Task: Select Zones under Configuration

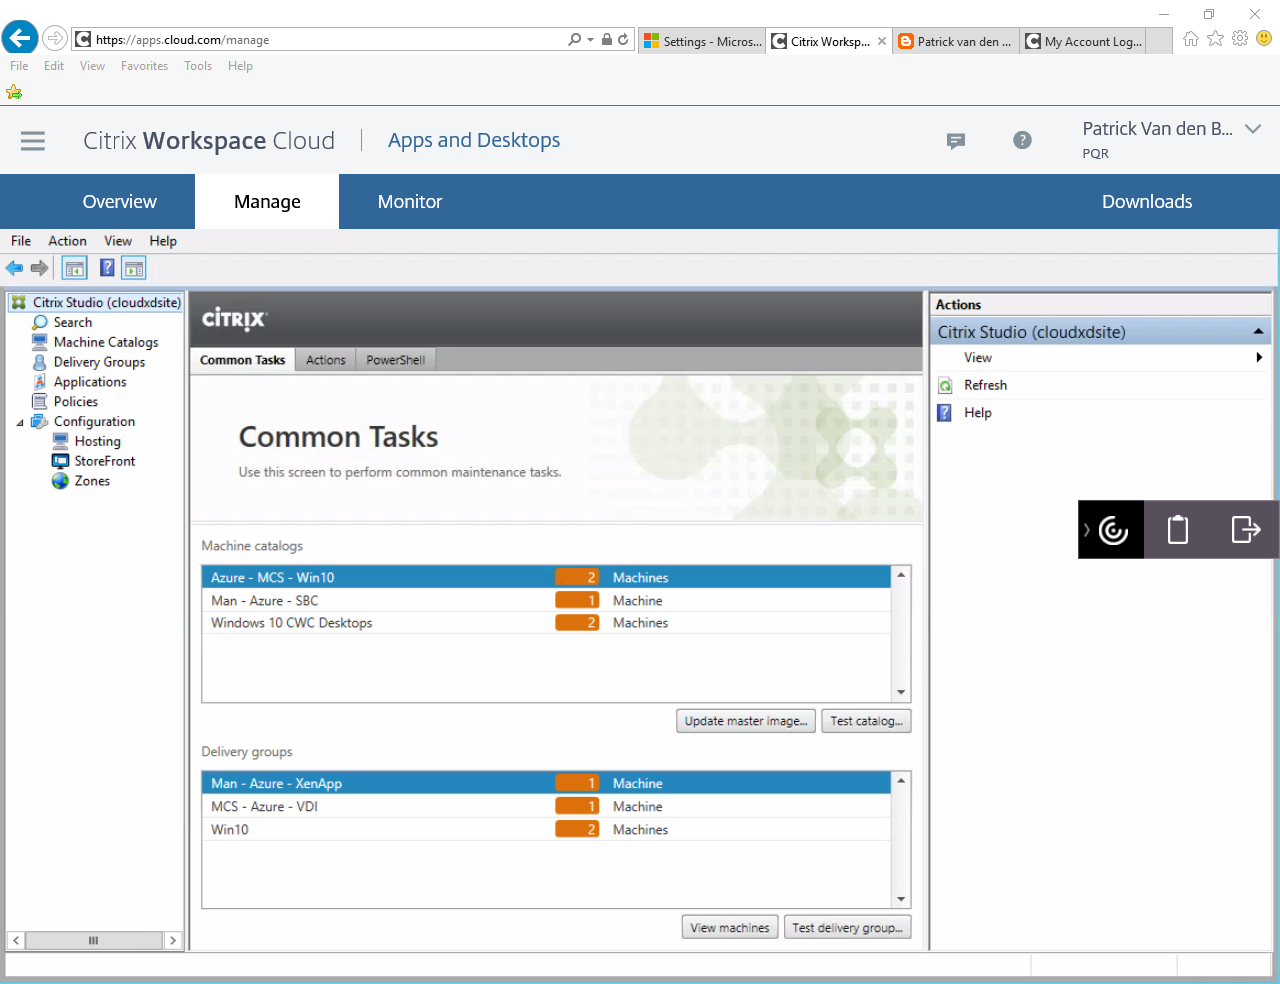Action: click(92, 481)
